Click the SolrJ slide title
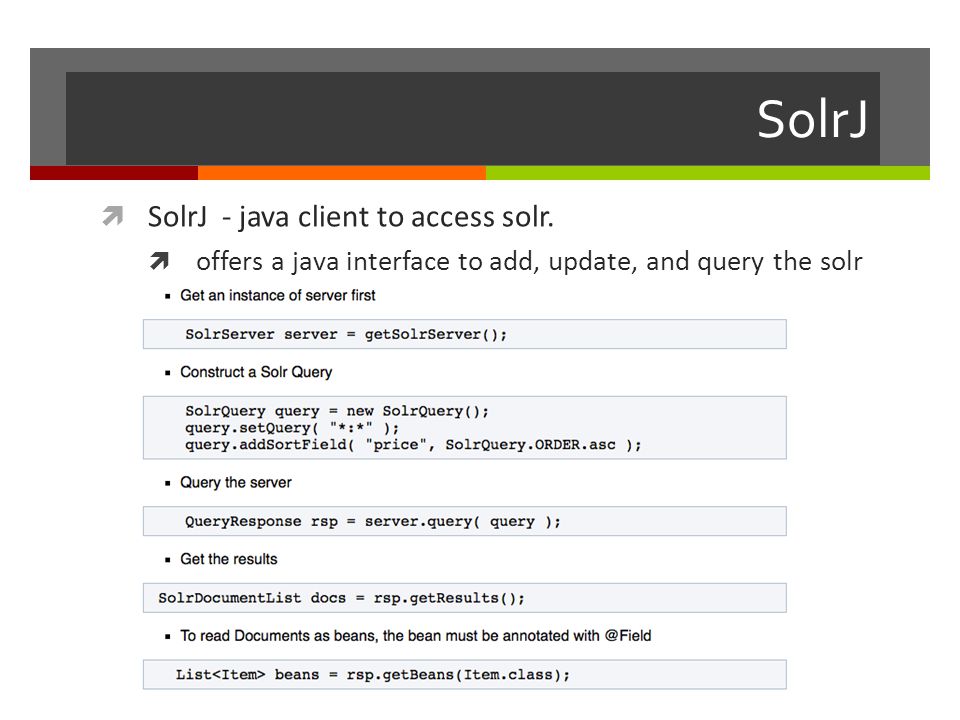The width and height of the screenshot is (960, 720). [x=812, y=119]
